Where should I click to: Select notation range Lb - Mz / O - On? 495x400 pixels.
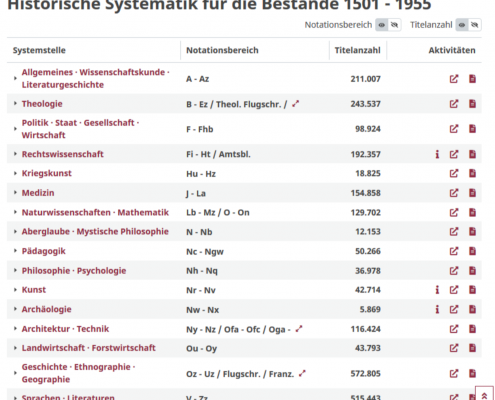[218, 213]
